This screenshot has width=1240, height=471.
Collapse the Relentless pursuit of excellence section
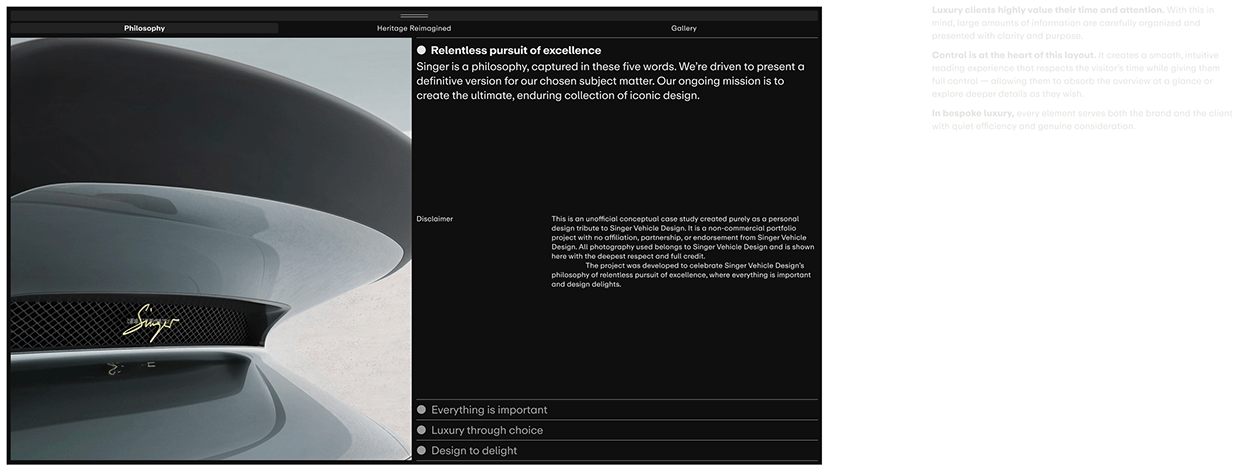[x=617, y=50]
